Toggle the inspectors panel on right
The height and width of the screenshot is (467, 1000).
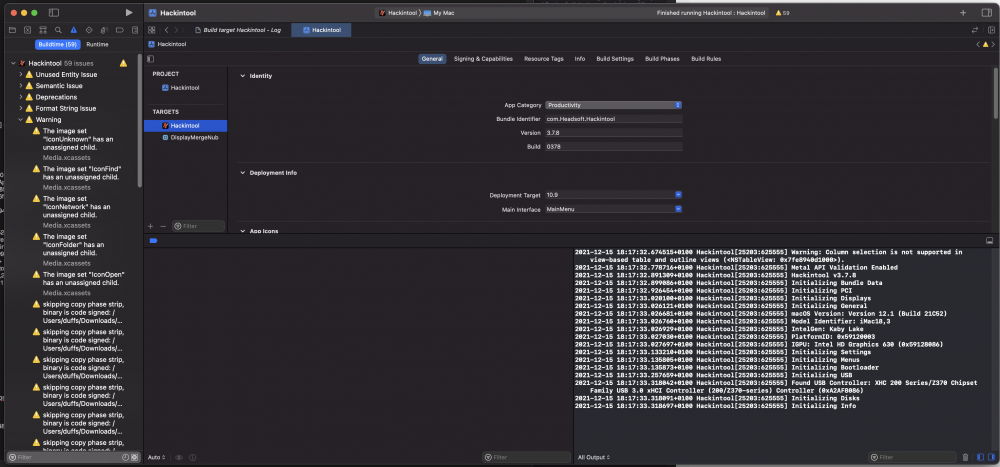point(987,13)
